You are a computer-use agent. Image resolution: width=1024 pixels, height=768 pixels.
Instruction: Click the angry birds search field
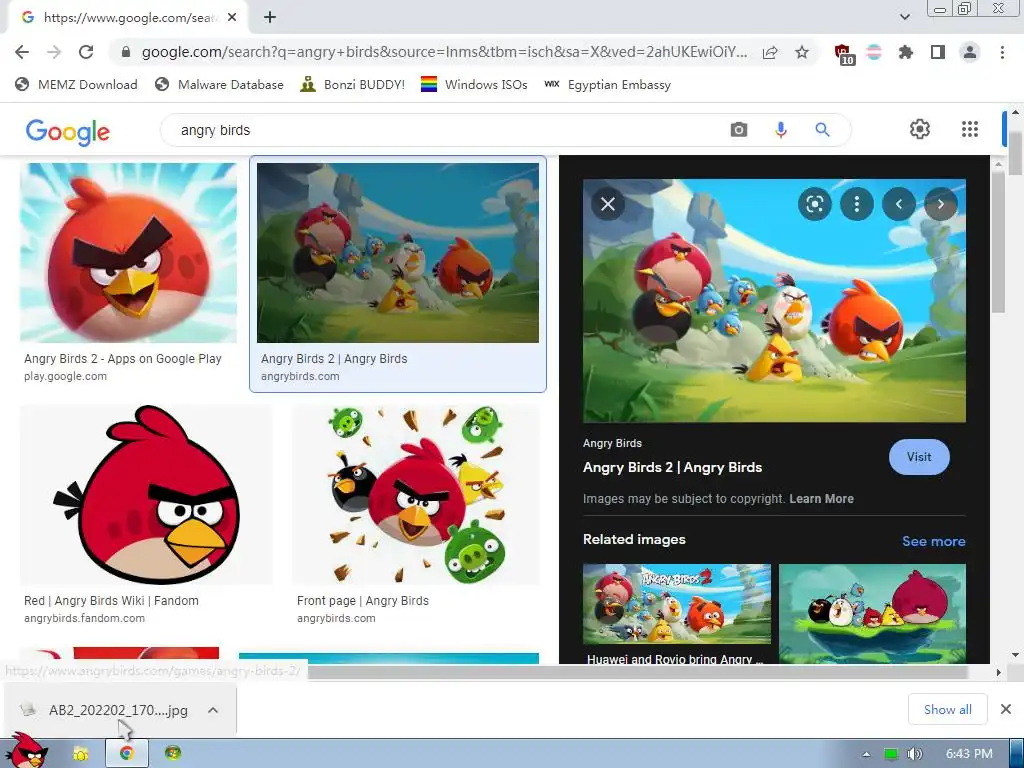pos(444,130)
